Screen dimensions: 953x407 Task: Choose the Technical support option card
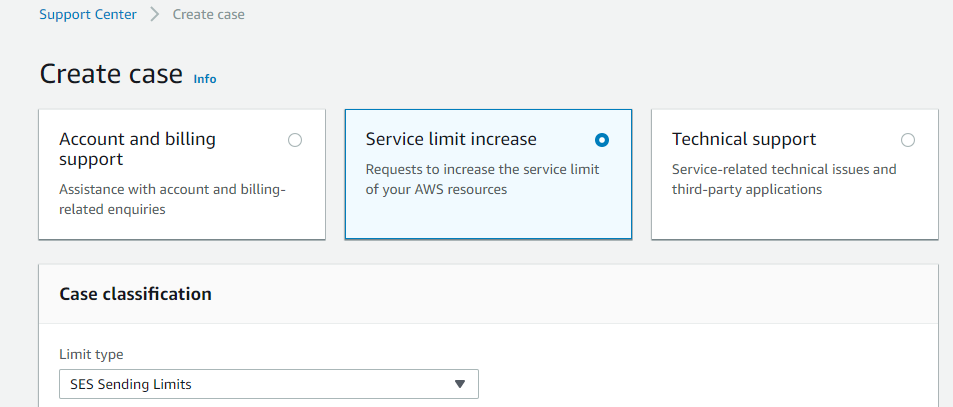794,174
